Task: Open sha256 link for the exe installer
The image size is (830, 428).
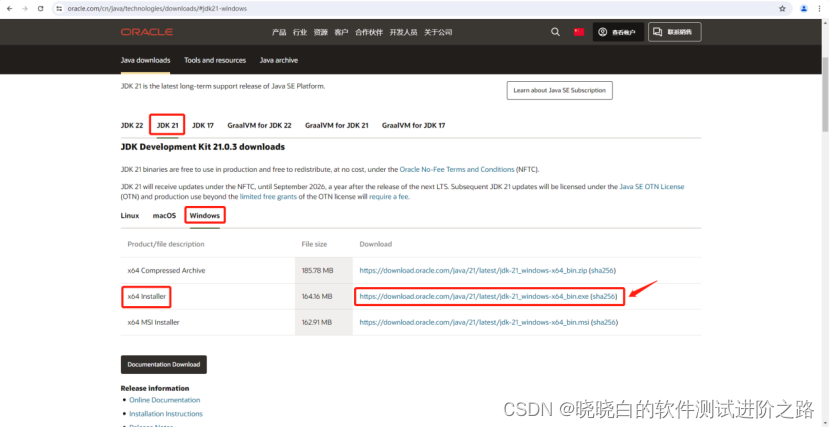Action: pyautogui.click(x=605, y=297)
